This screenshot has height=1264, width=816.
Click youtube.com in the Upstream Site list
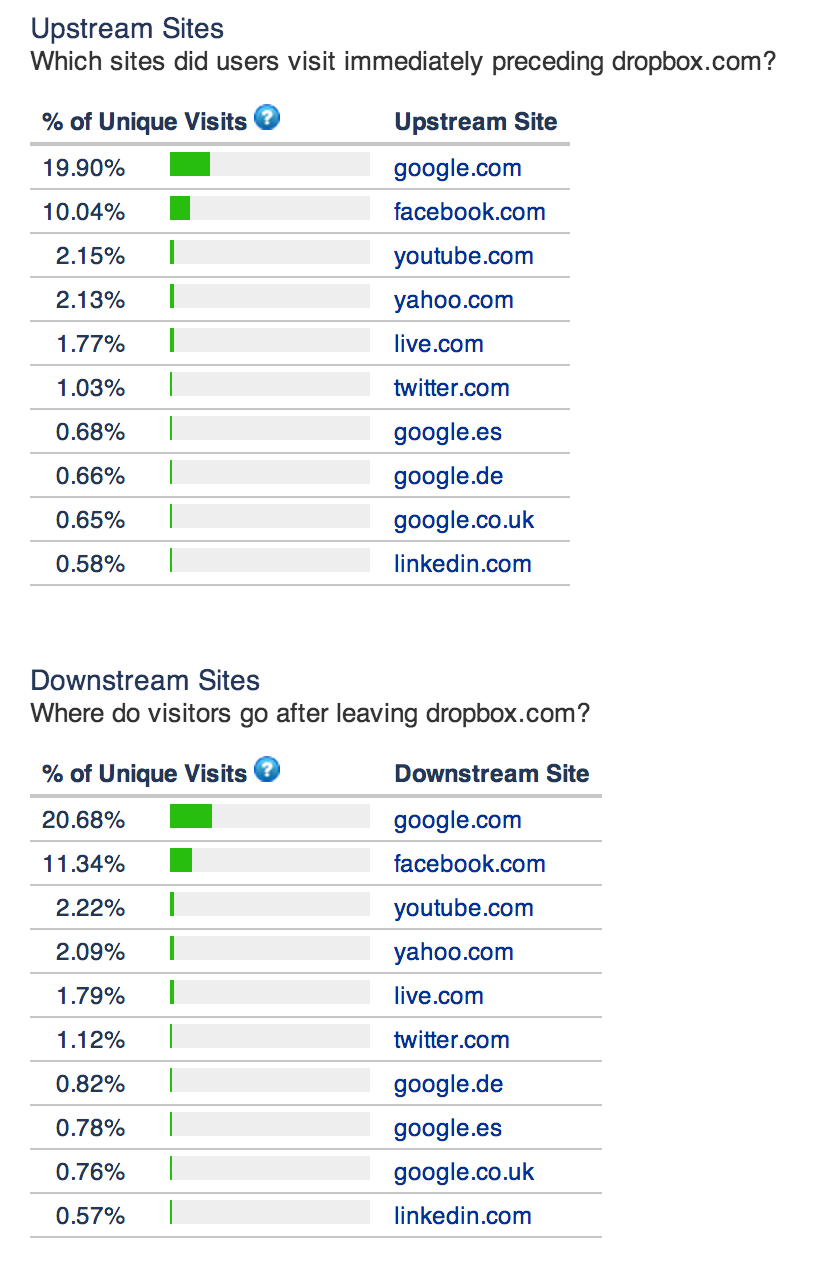tap(464, 256)
